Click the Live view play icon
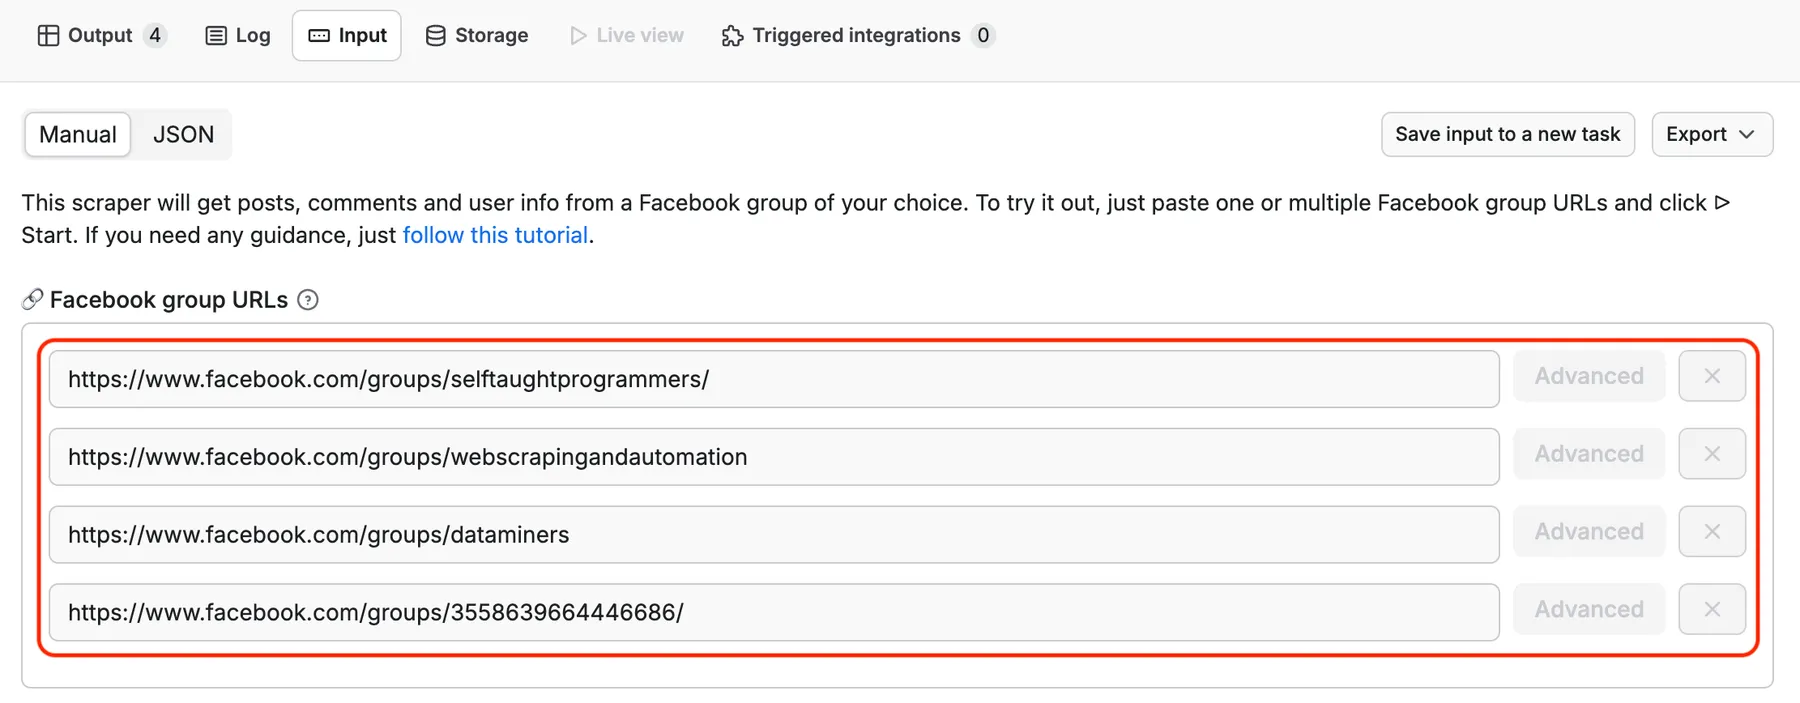The height and width of the screenshot is (703, 1800). [576, 35]
